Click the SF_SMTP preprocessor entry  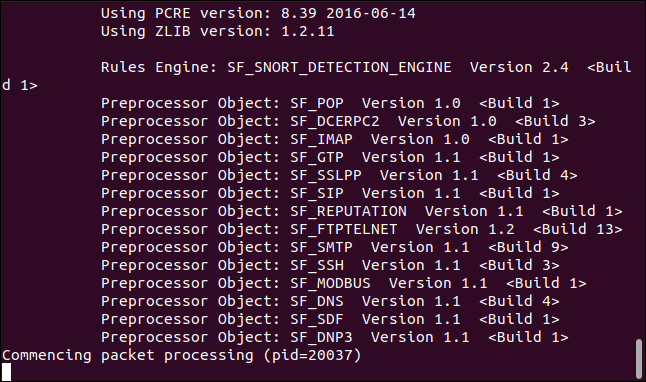coord(335,247)
